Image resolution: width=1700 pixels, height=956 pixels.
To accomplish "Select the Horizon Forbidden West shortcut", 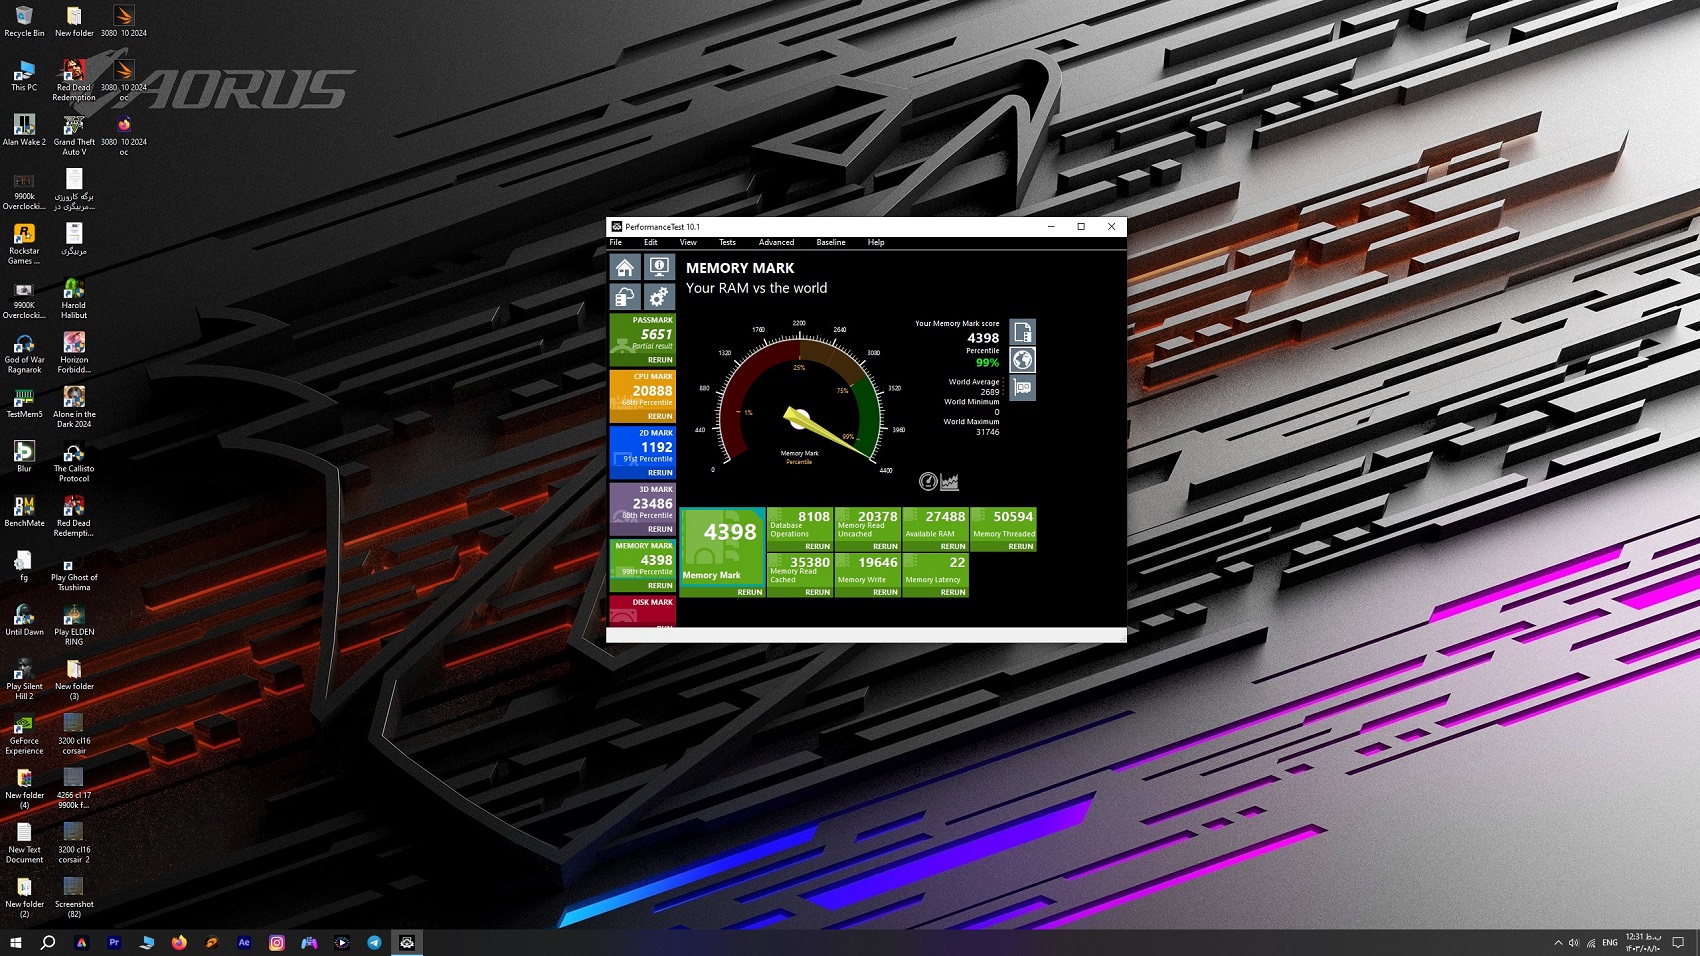I will [74, 353].
